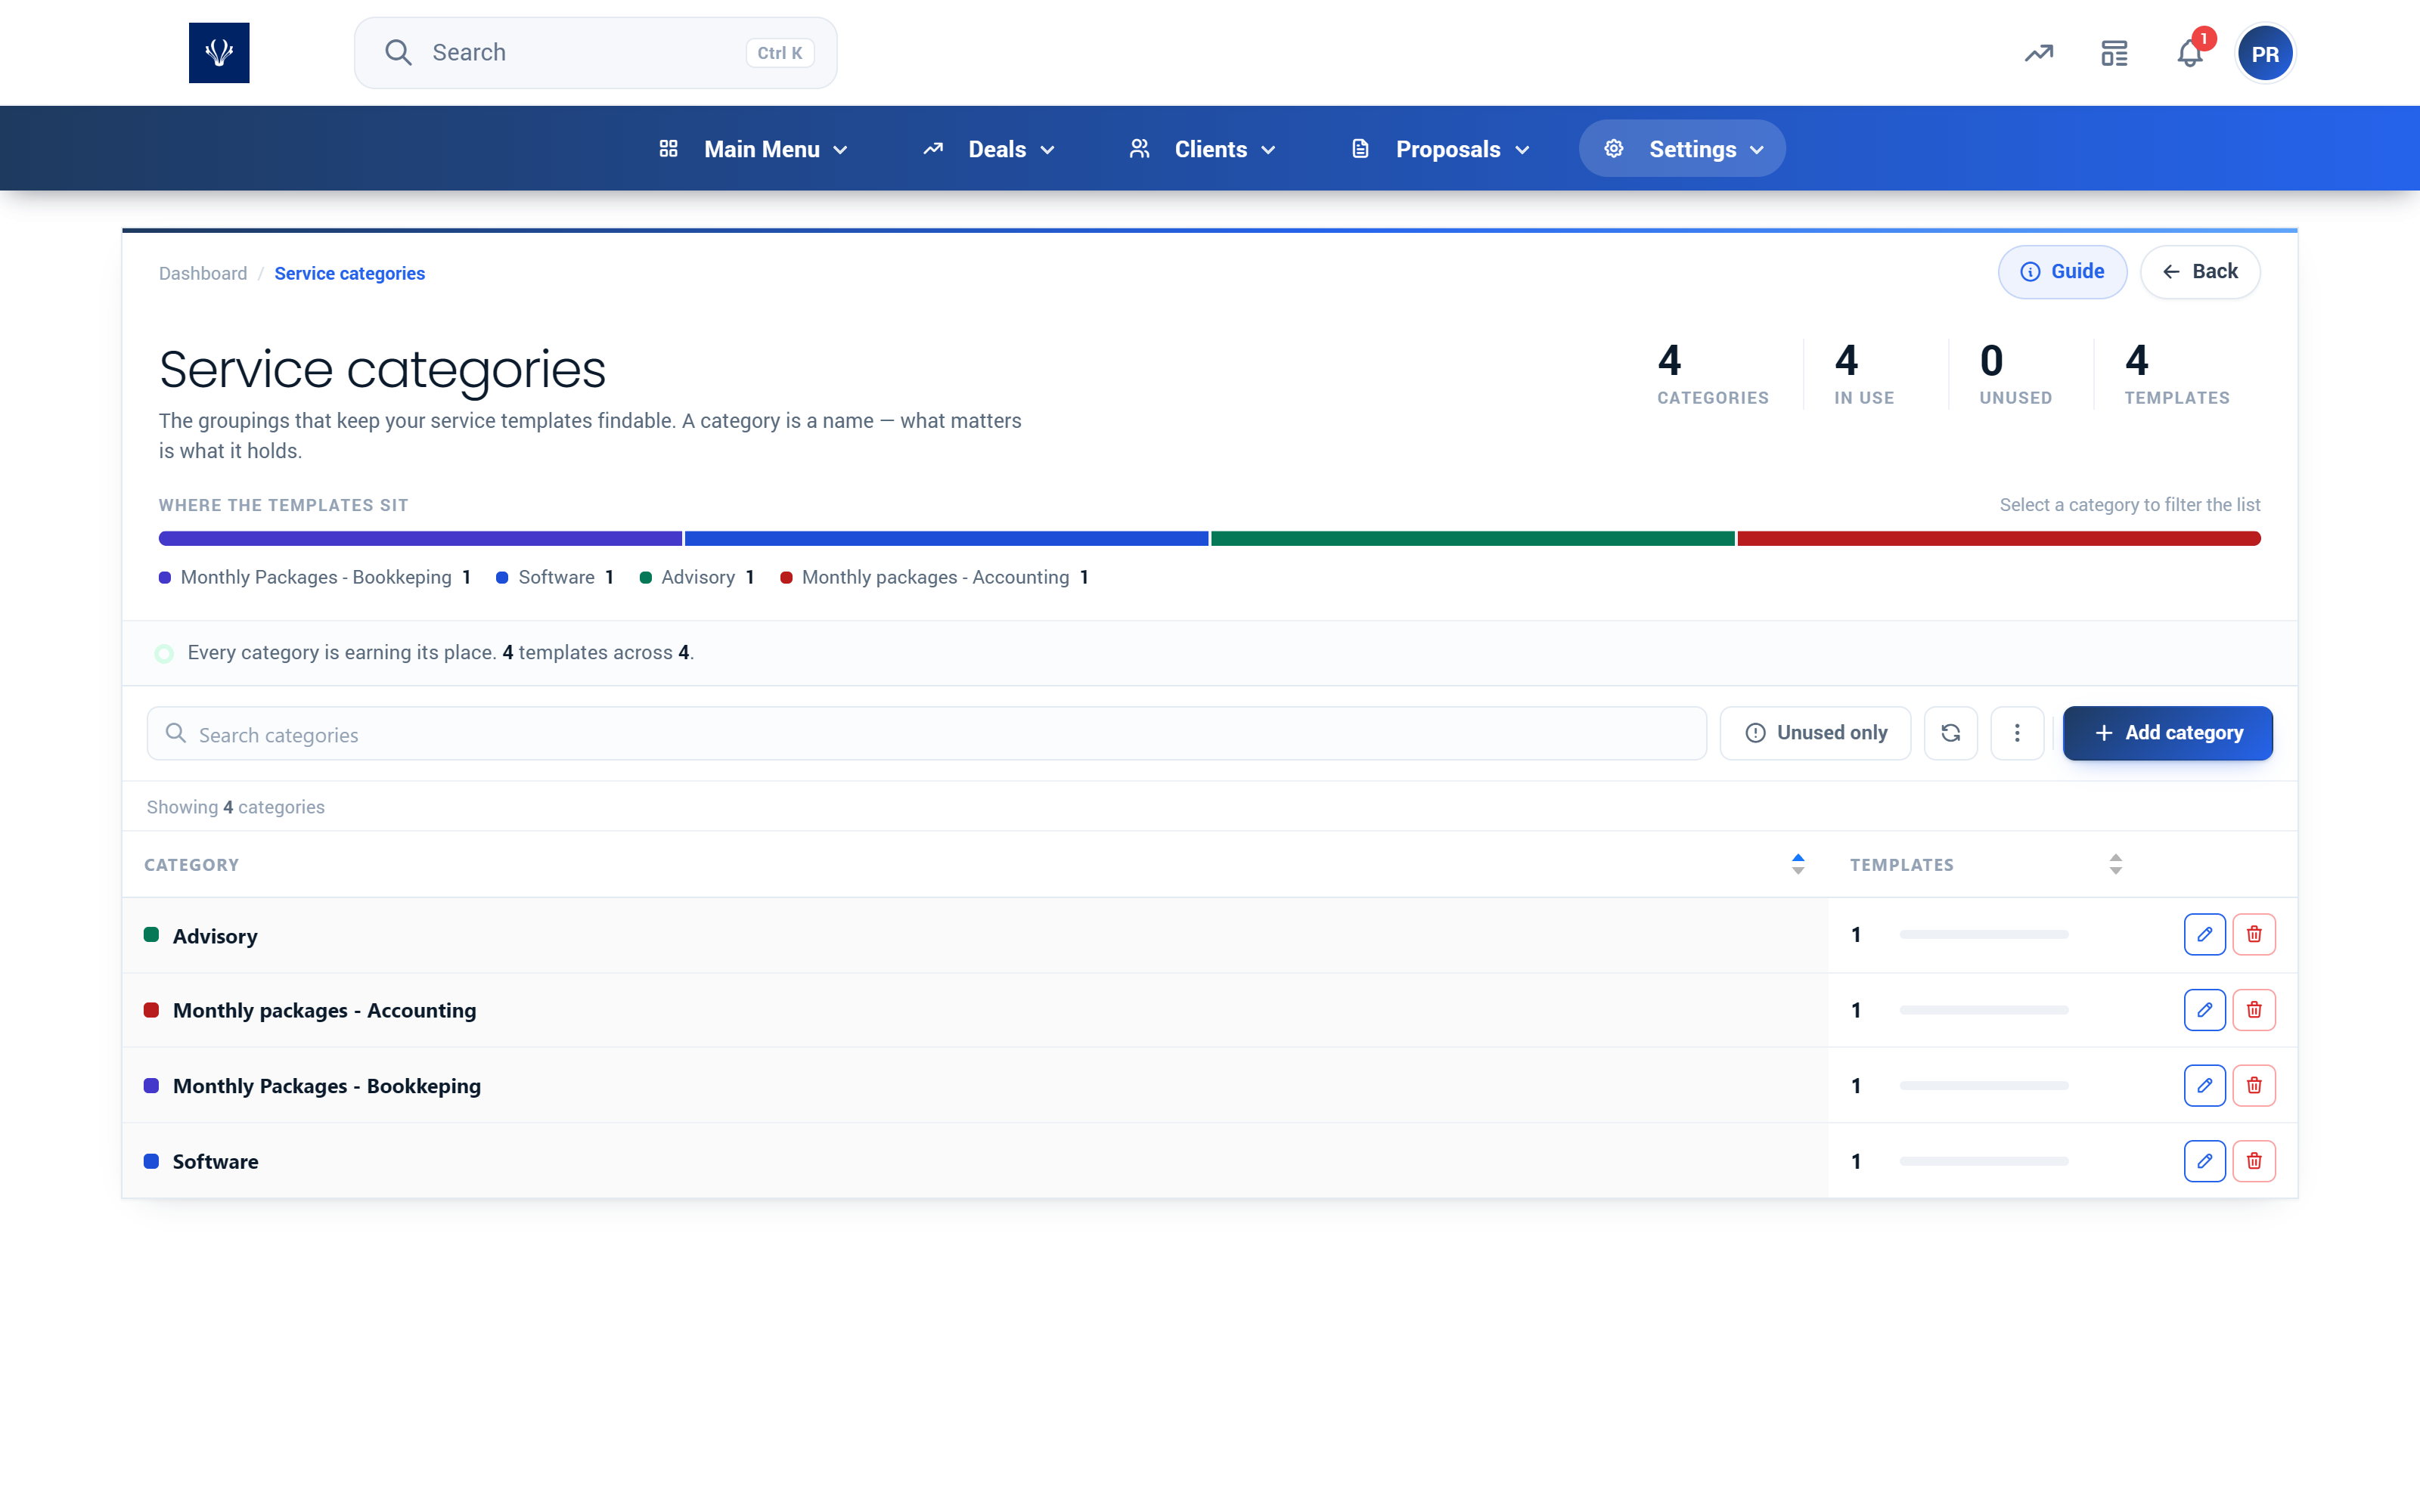Screen dimensions: 2420x1512
Task: Sort by the Templates column arrows
Action: [2115, 865]
